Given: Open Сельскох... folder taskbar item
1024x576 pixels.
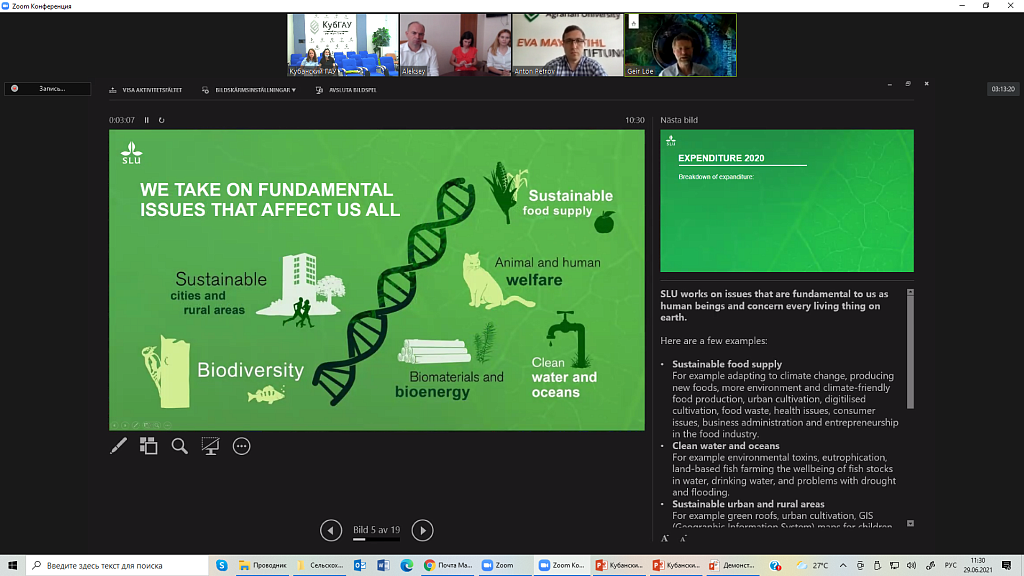Looking at the screenshot, I should coord(320,566).
